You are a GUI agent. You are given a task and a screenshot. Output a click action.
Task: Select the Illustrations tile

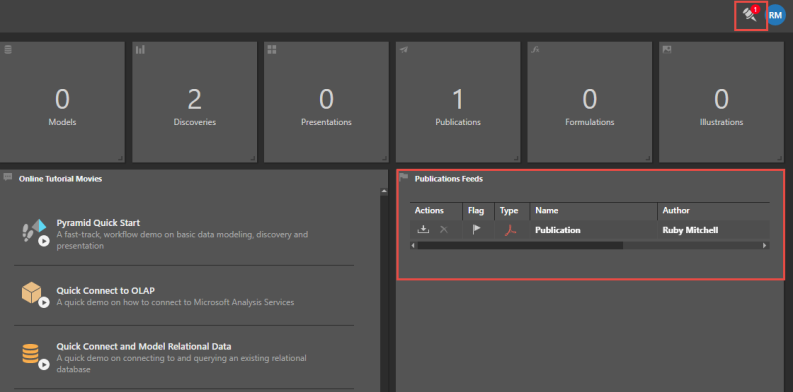(721, 102)
